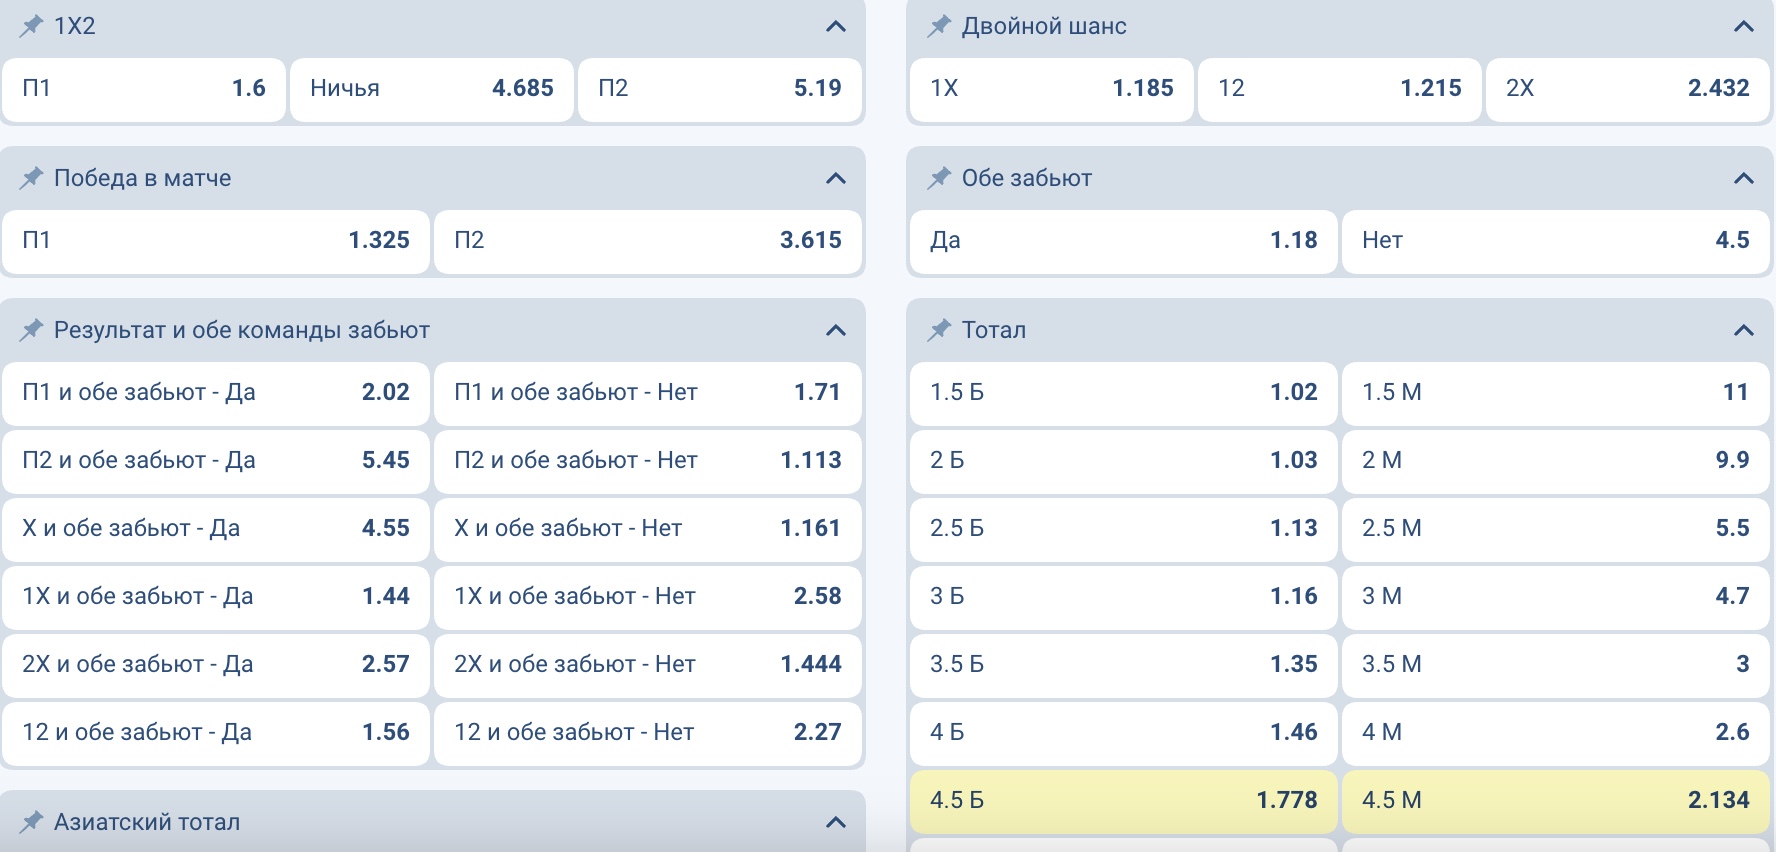Pin the 1X2 market
The height and width of the screenshot is (852, 1776).
click(32, 26)
